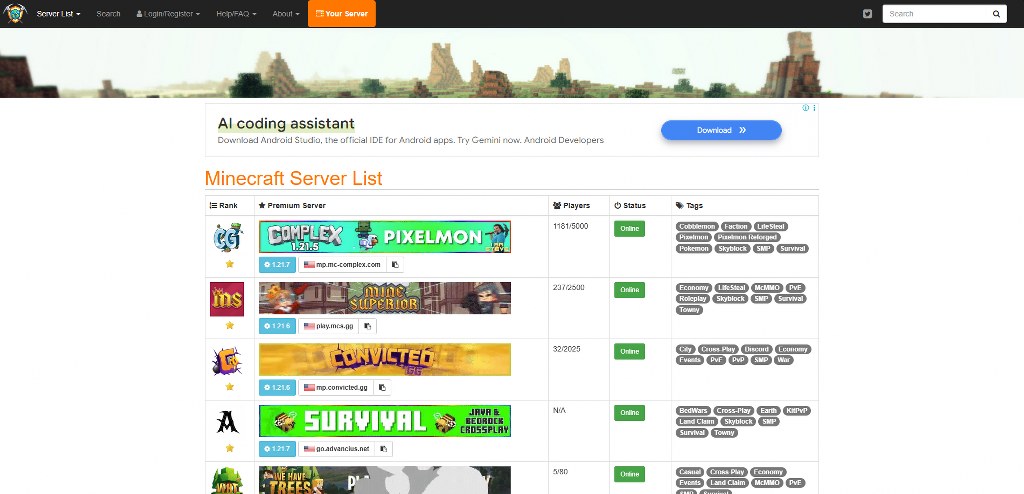Open the Mine Superior server icon
This screenshot has width=1024, height=494.
click(x=227, y=299)
